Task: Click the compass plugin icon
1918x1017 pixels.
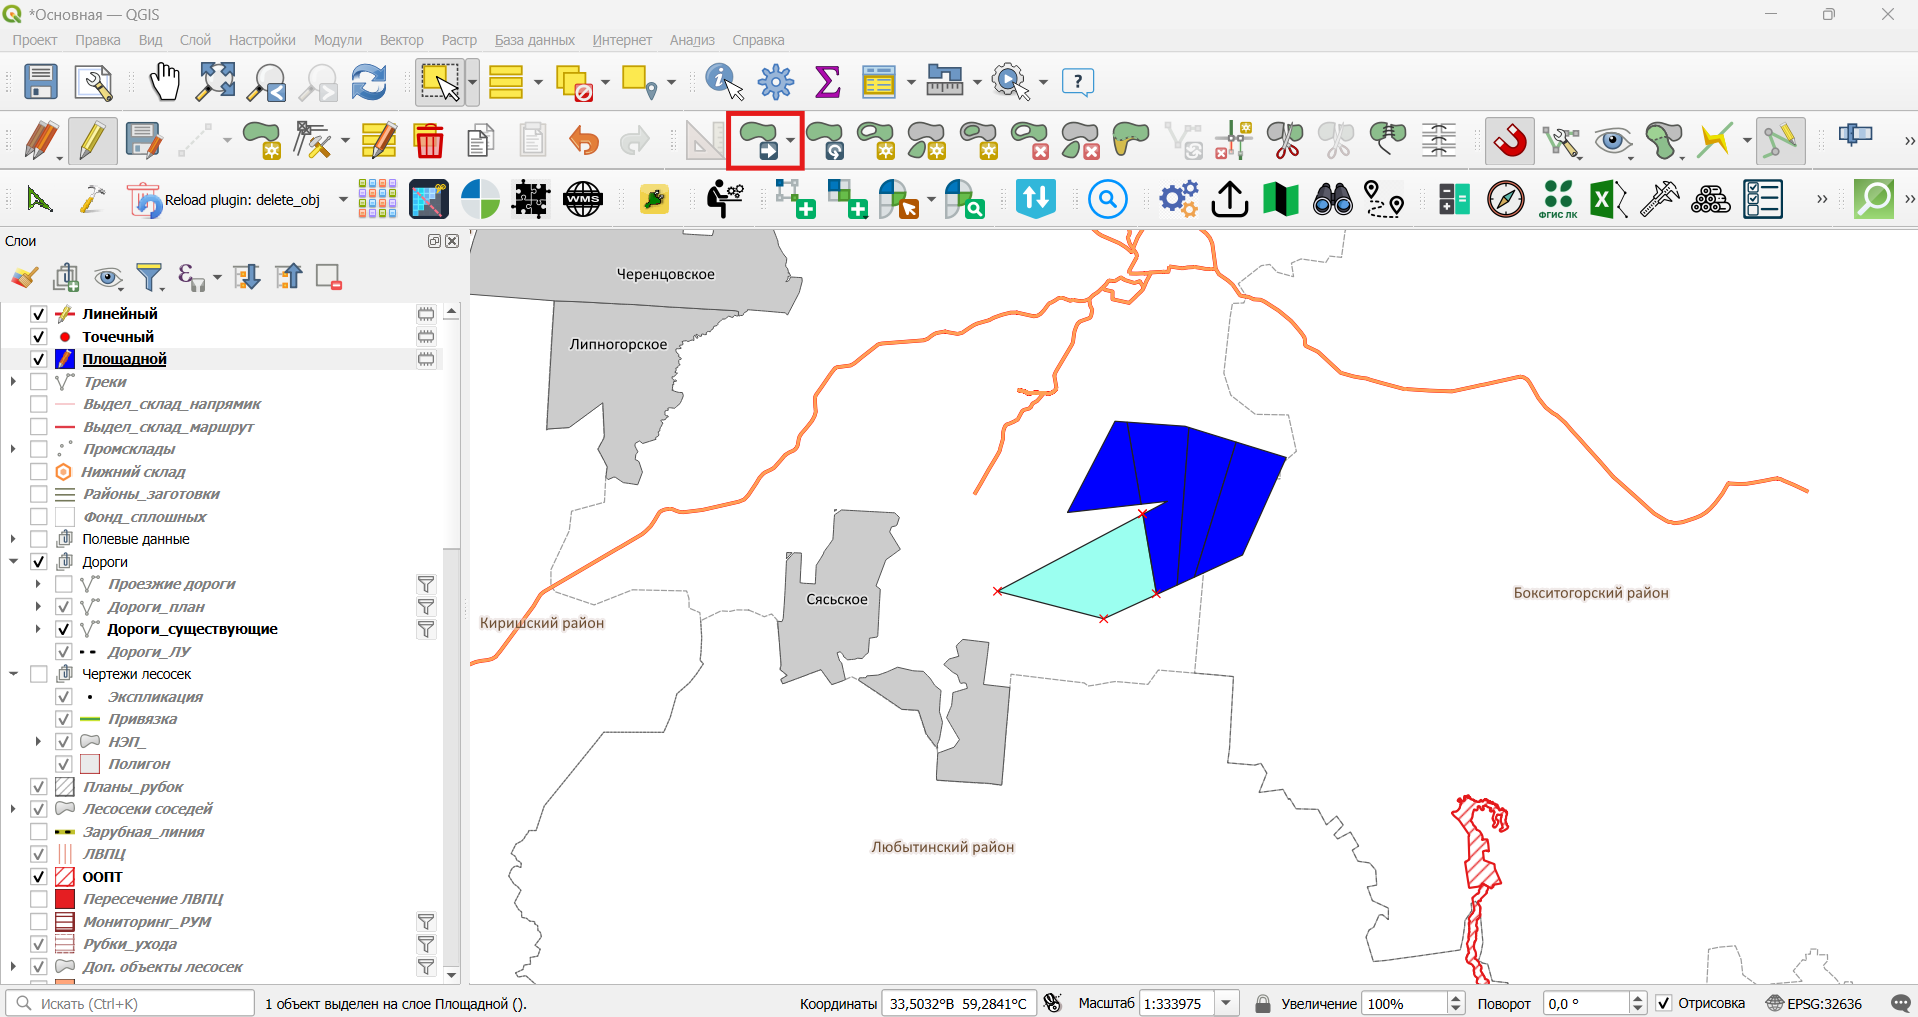Action: point(1506,199)
